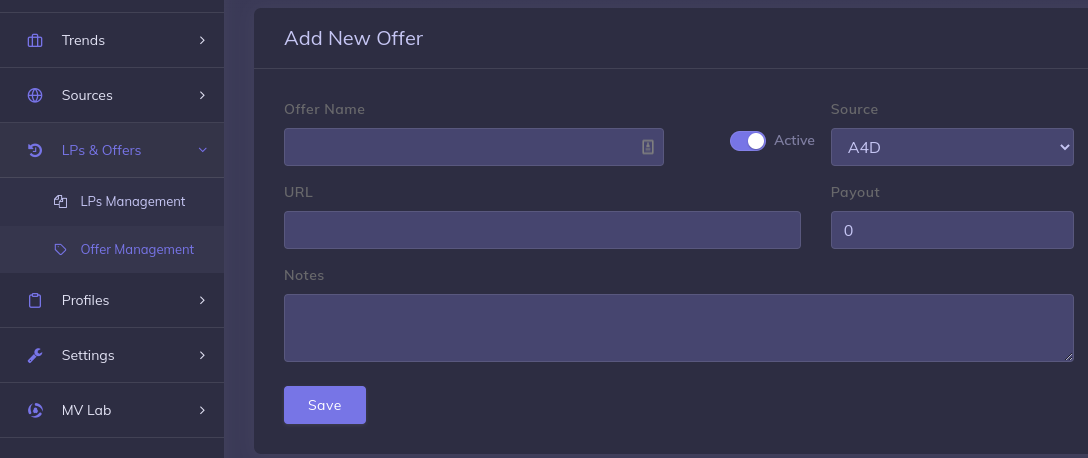Viewport: 1088px width, 458px height.
Task: Focus the URL input field
Action: 542,230
